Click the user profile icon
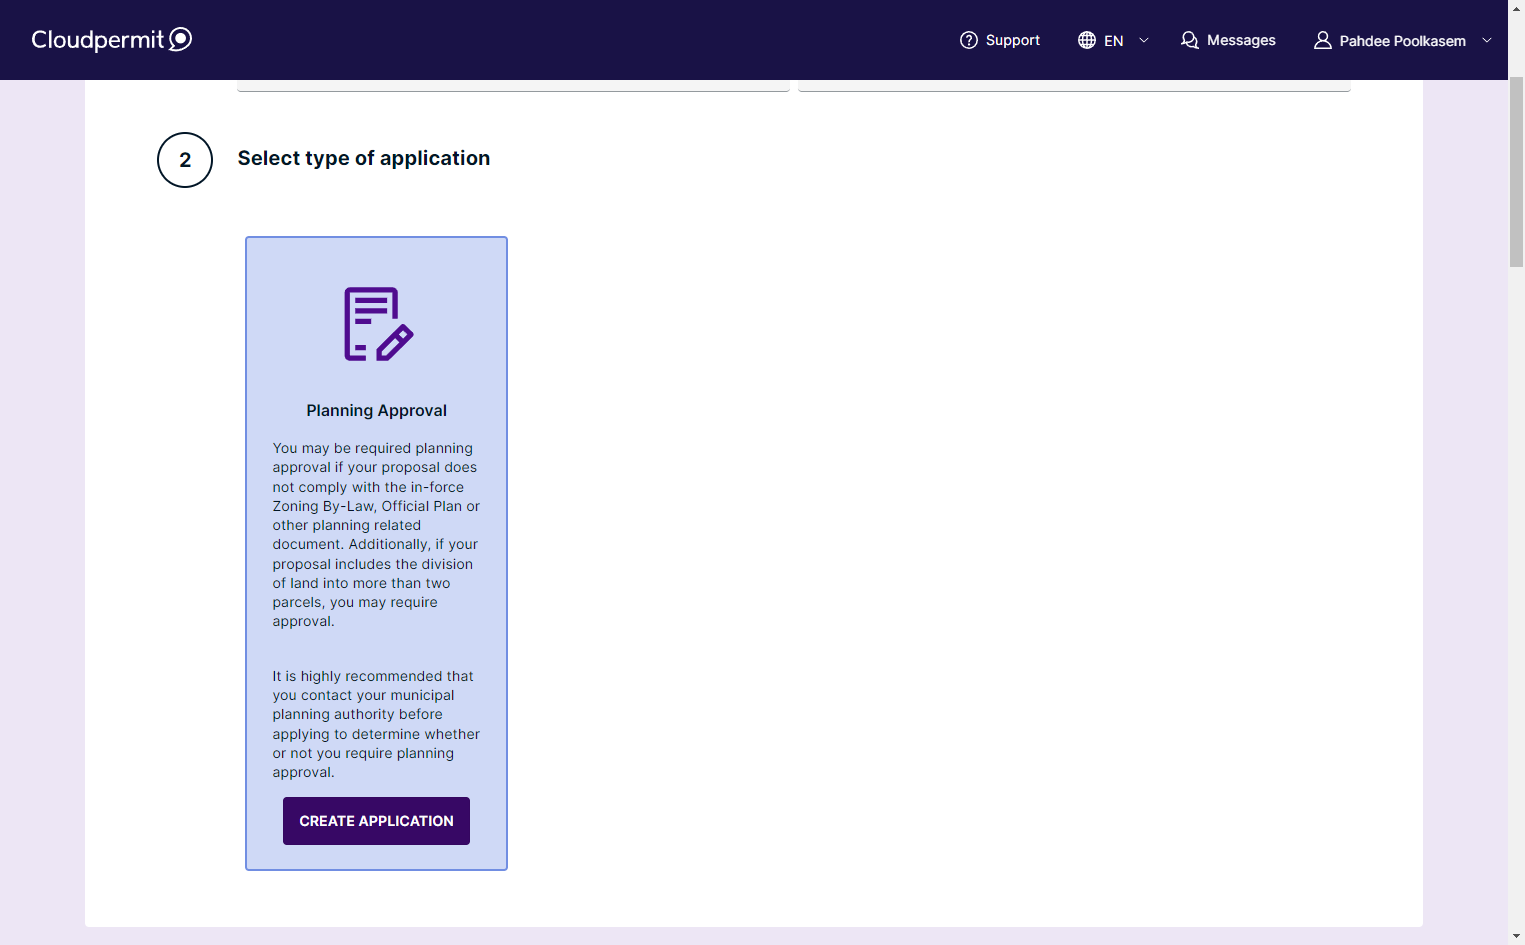Screen dimensions: 1525x945 pos(1322,40)
